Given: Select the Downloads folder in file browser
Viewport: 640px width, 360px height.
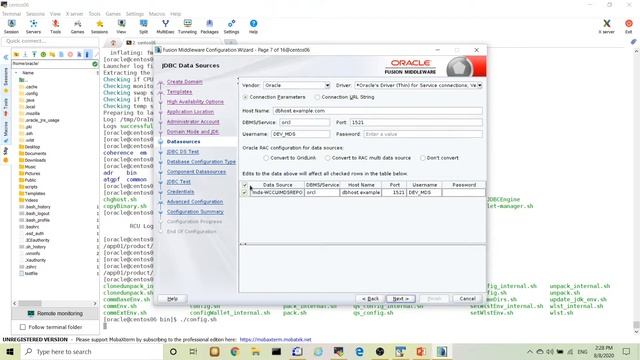Looking at the screenshot, I should [32, 160].
